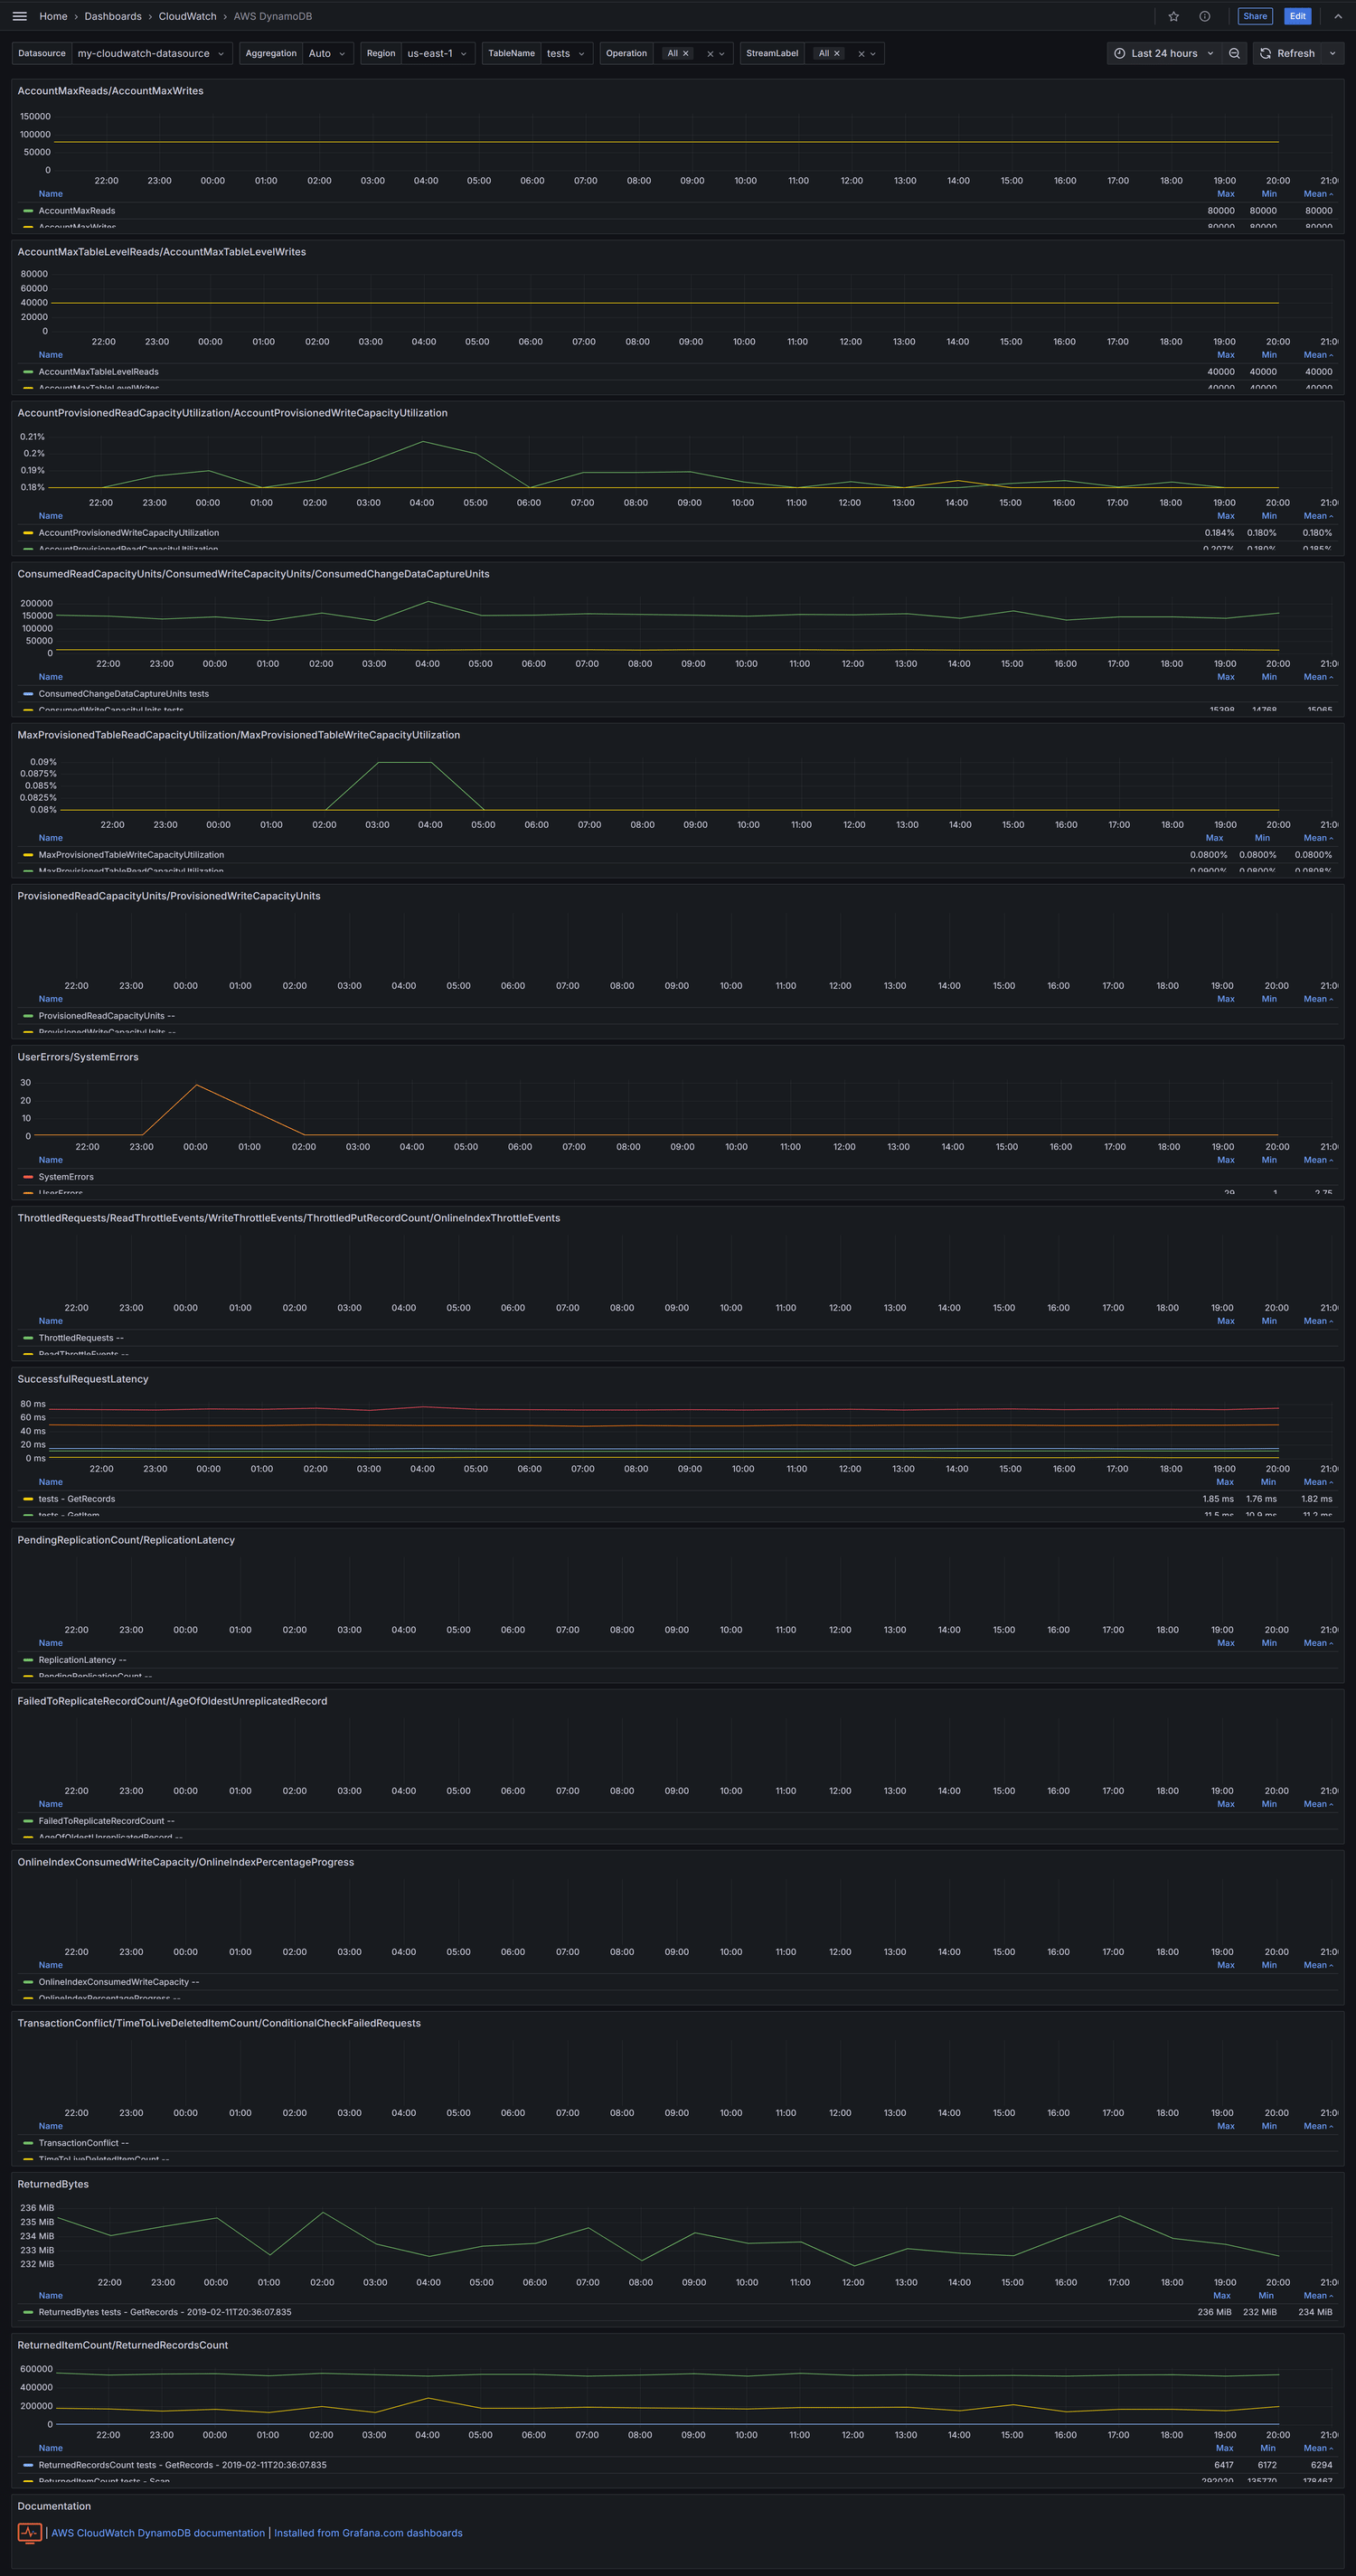The height and width of the screenshot is (2576, 1356).
Task: Star this dashboard as favorite
Action: click(1174, 16)
